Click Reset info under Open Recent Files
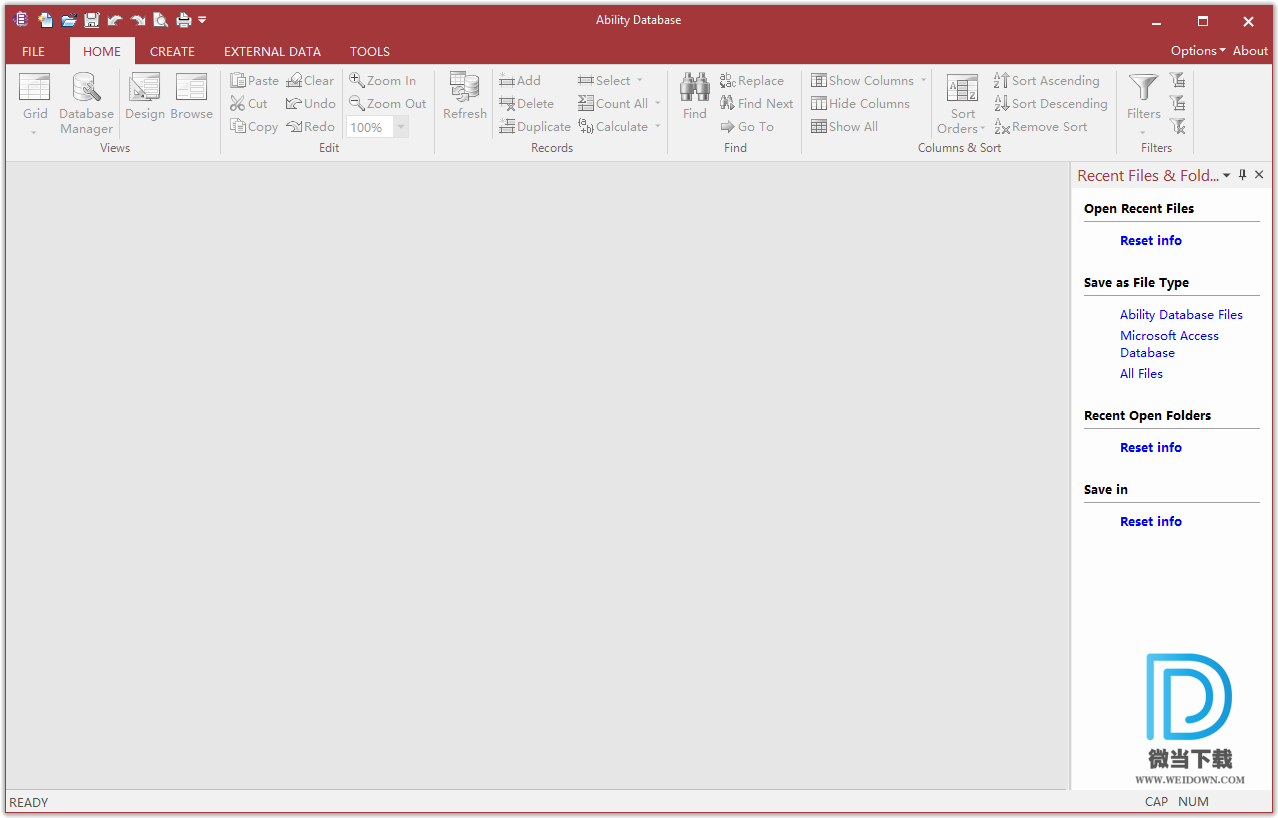 click(1150, 241)
